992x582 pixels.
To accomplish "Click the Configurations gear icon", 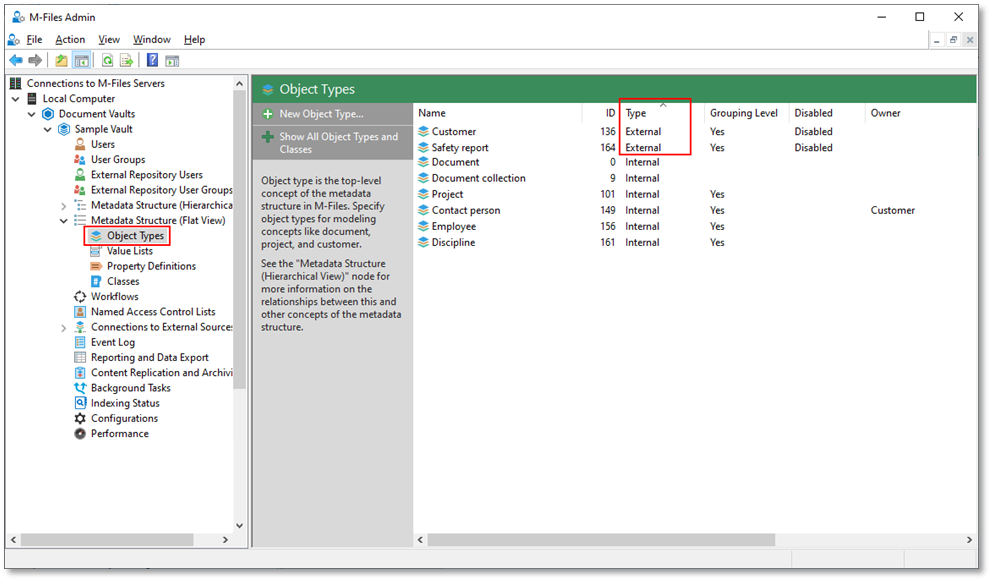I will pos(80,418).
